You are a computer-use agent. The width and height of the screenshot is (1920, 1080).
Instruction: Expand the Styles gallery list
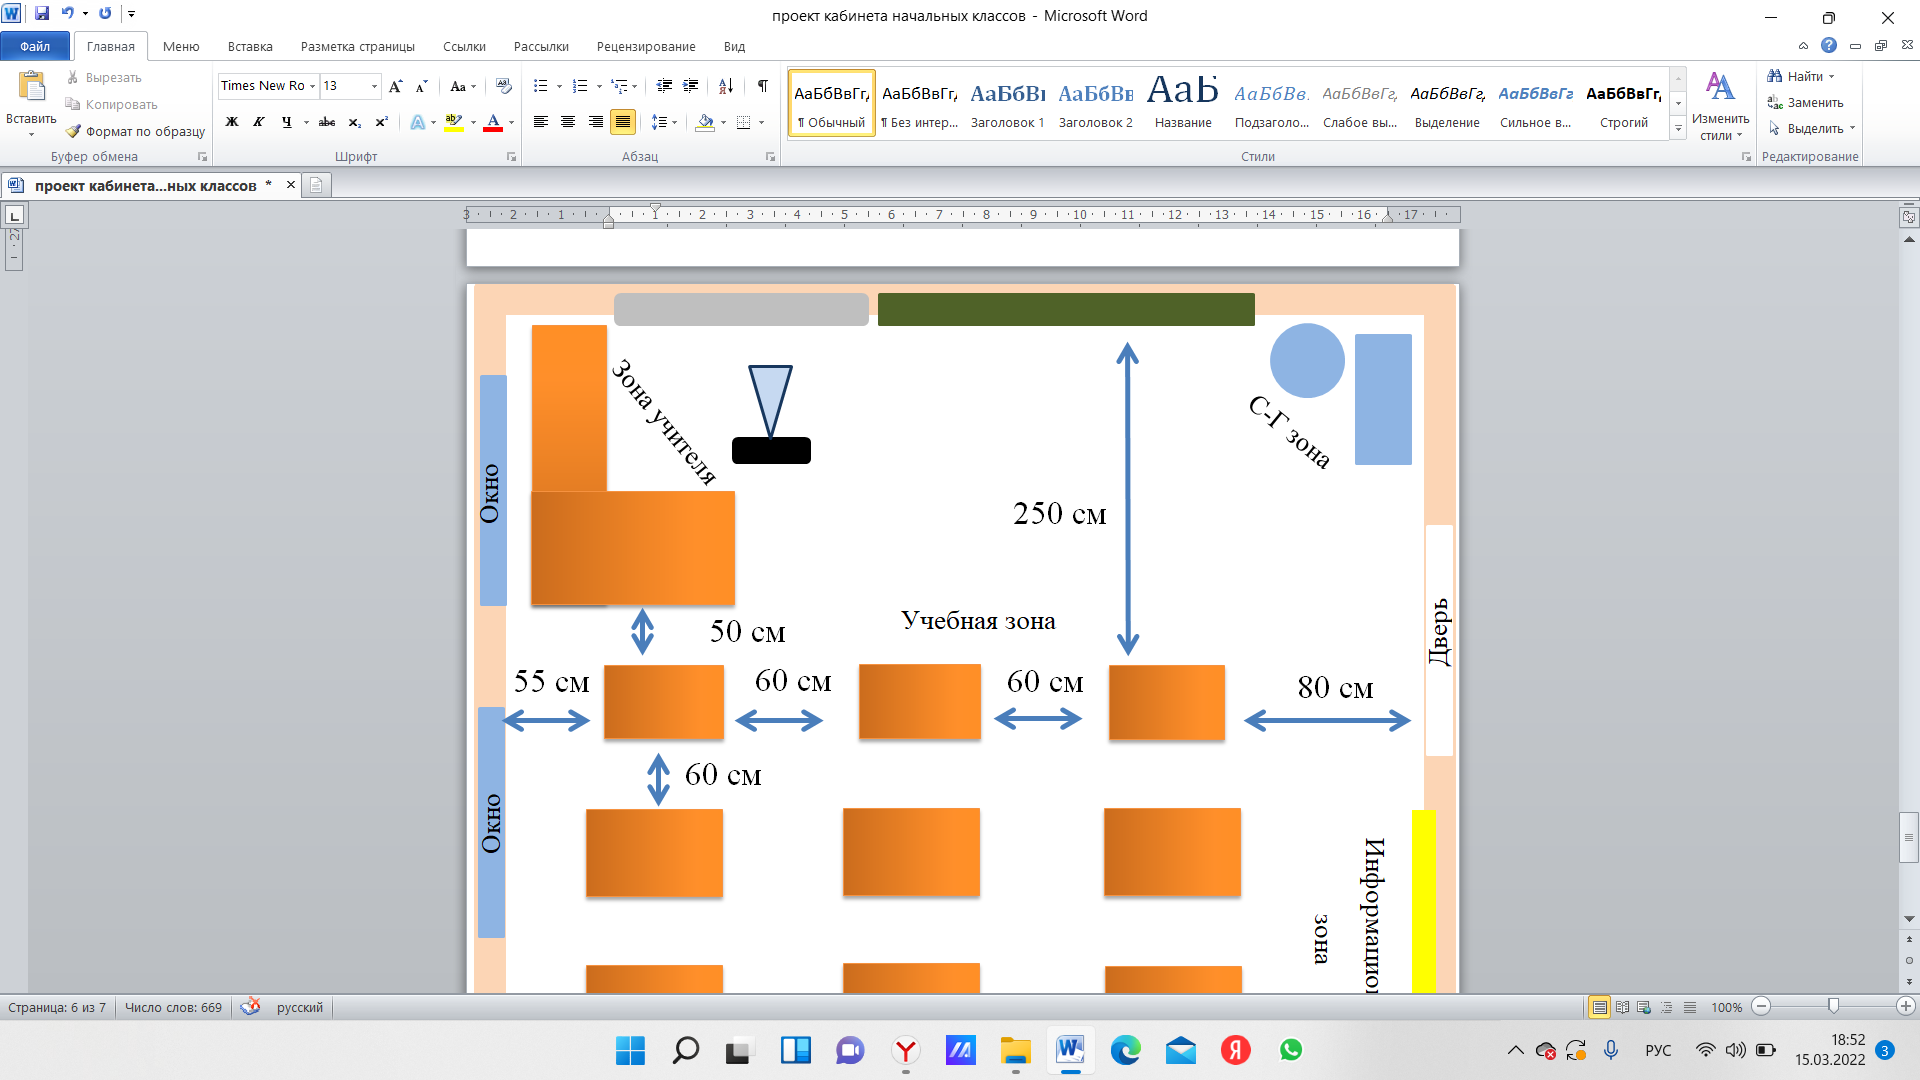(1678, 130)
